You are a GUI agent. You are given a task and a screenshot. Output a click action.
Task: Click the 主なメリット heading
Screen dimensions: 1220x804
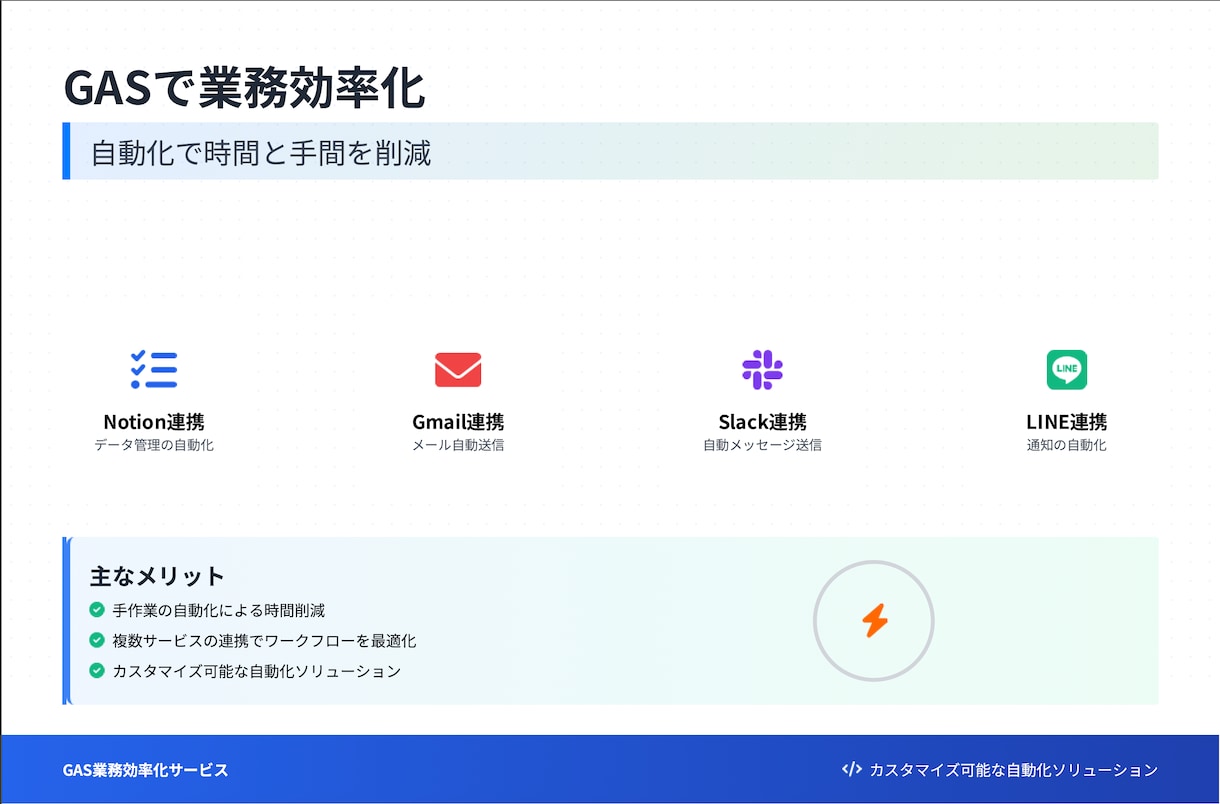157,576
